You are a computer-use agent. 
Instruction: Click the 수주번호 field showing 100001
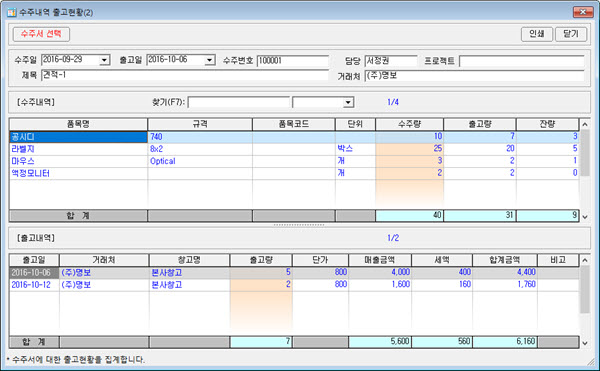293,60
